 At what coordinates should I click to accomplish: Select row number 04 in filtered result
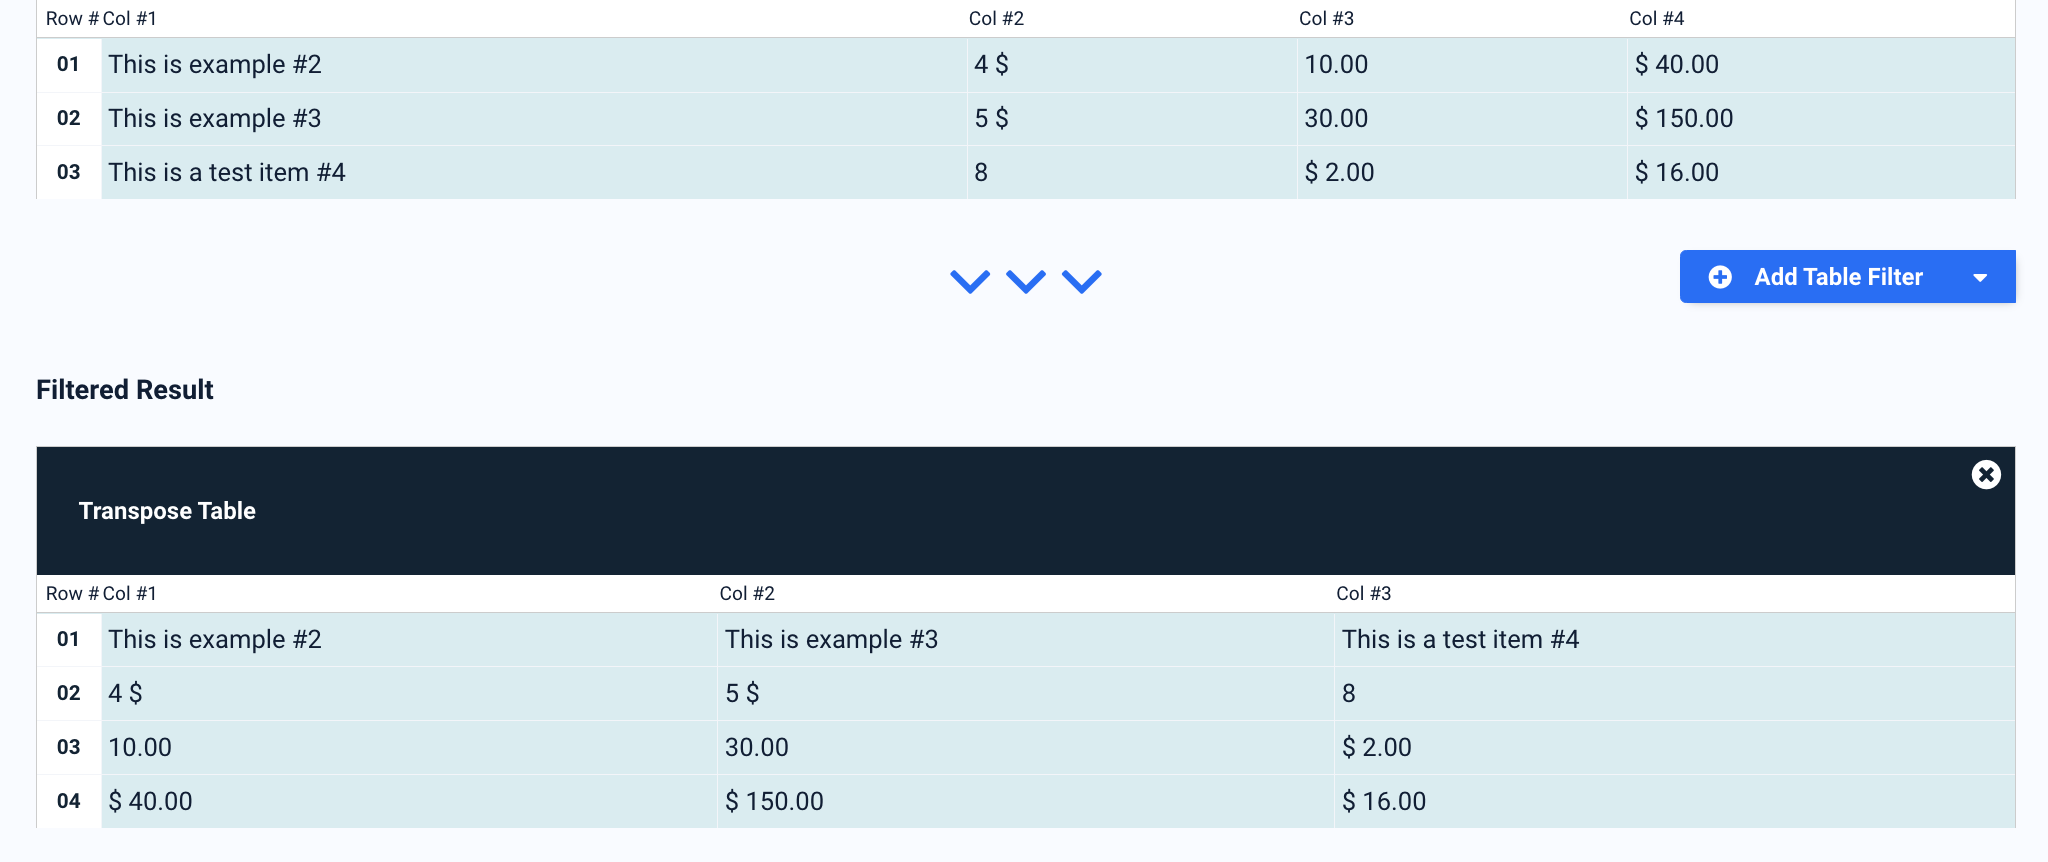[68, 801]
